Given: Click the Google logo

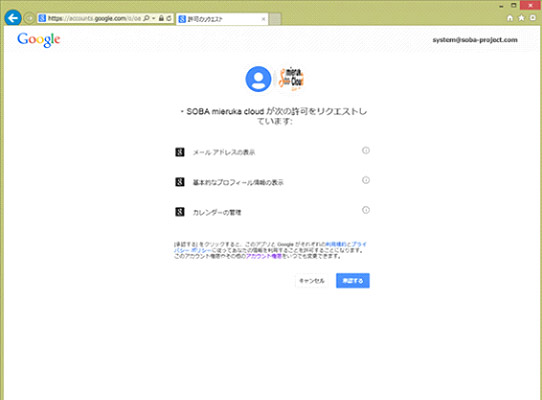Looking at the screenshot, I should click(39, 39).
